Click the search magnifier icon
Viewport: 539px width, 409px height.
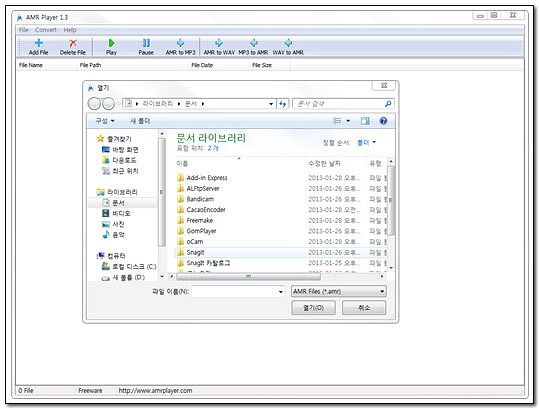388,103
